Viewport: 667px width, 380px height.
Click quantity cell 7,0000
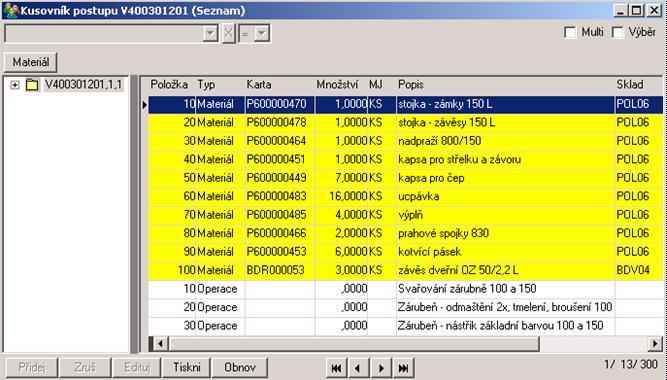point(341,178)
